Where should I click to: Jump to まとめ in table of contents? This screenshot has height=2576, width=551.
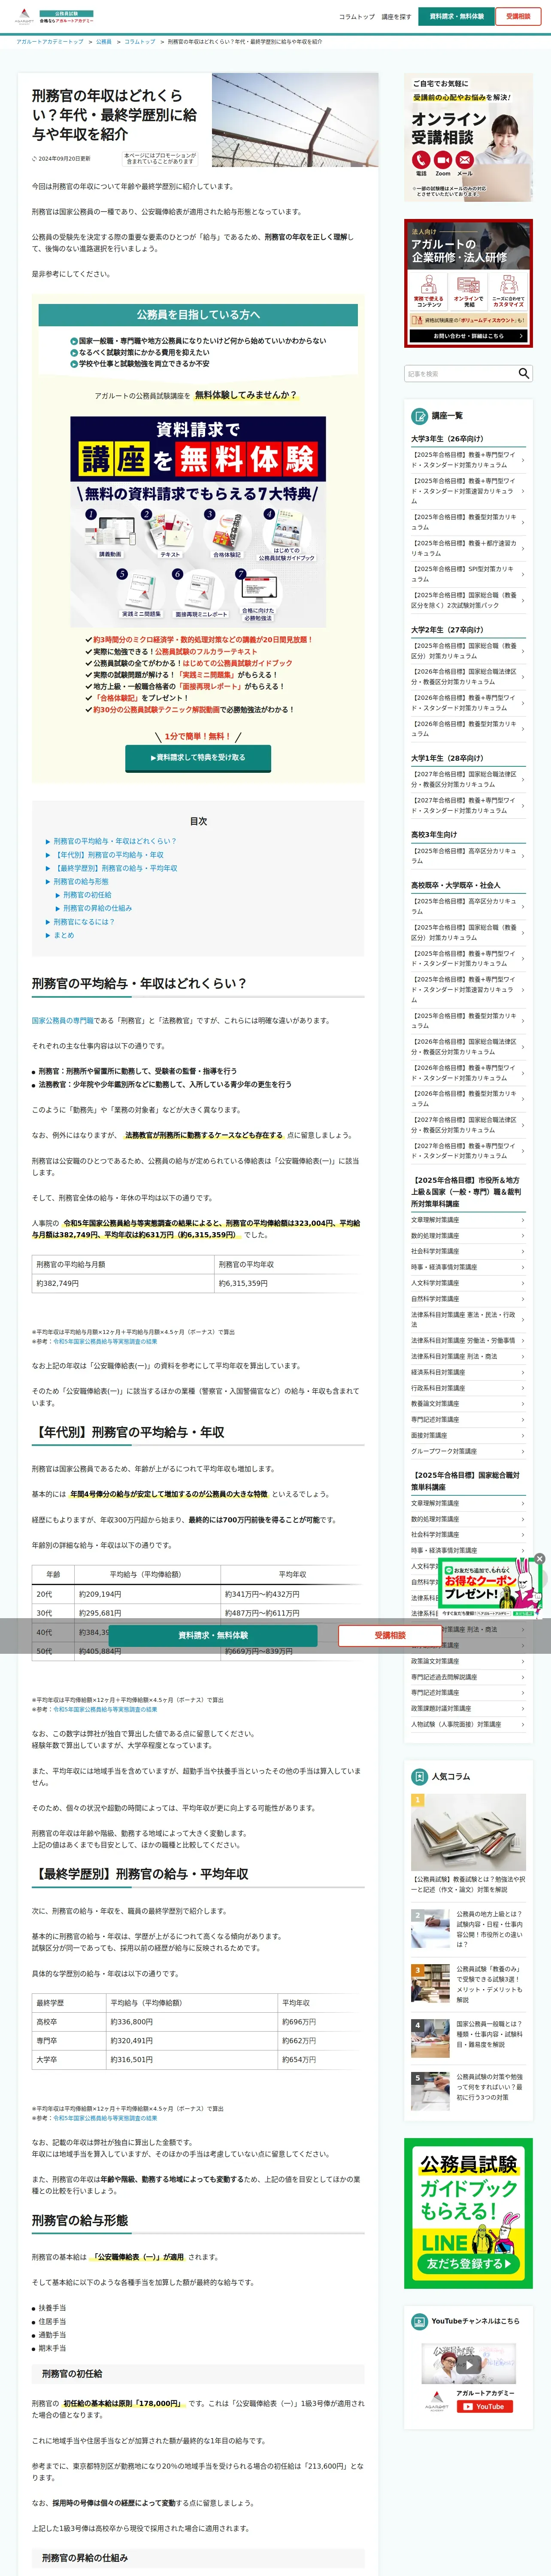click(64, 935)
